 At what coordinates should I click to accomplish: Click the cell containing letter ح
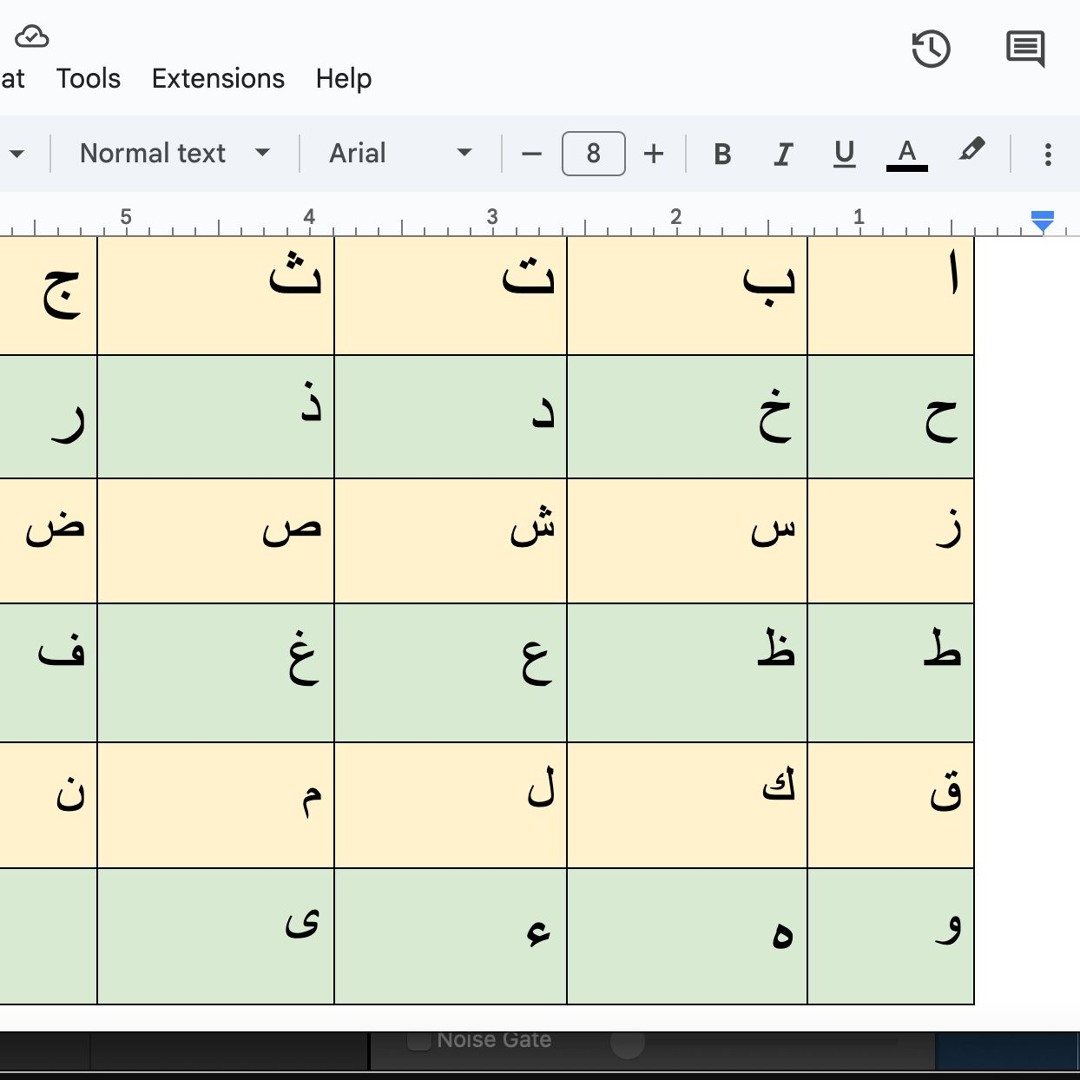click(891, 417)
